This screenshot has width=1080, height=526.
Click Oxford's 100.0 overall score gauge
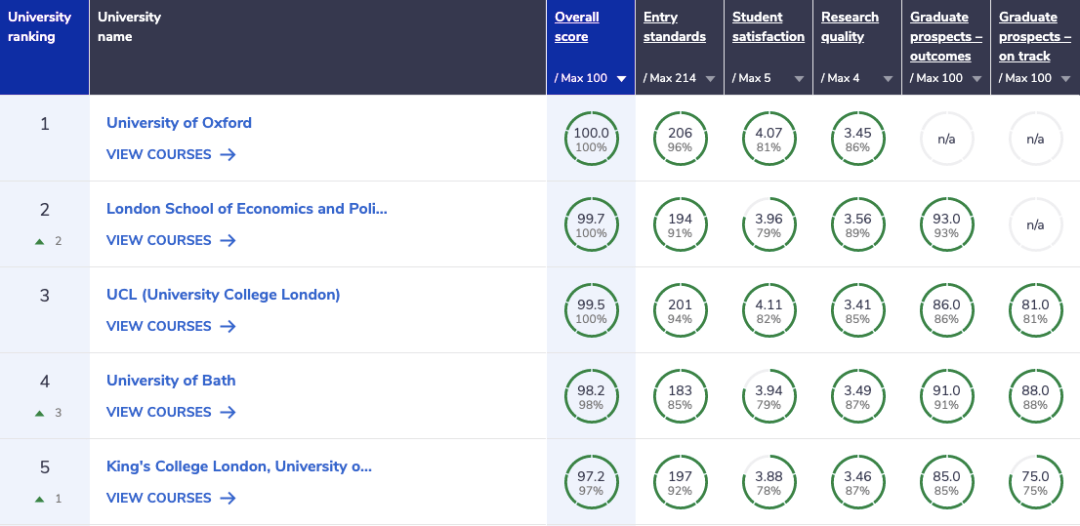(592, 138)
